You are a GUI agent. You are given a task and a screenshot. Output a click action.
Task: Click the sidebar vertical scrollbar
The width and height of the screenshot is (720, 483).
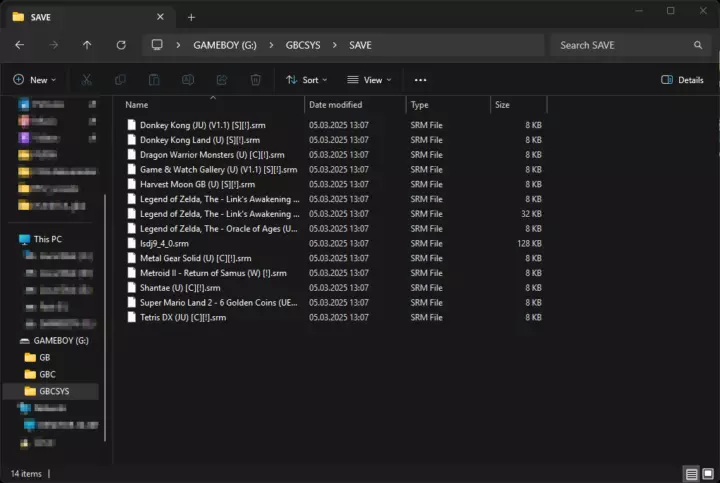click(x=105, y=317)
